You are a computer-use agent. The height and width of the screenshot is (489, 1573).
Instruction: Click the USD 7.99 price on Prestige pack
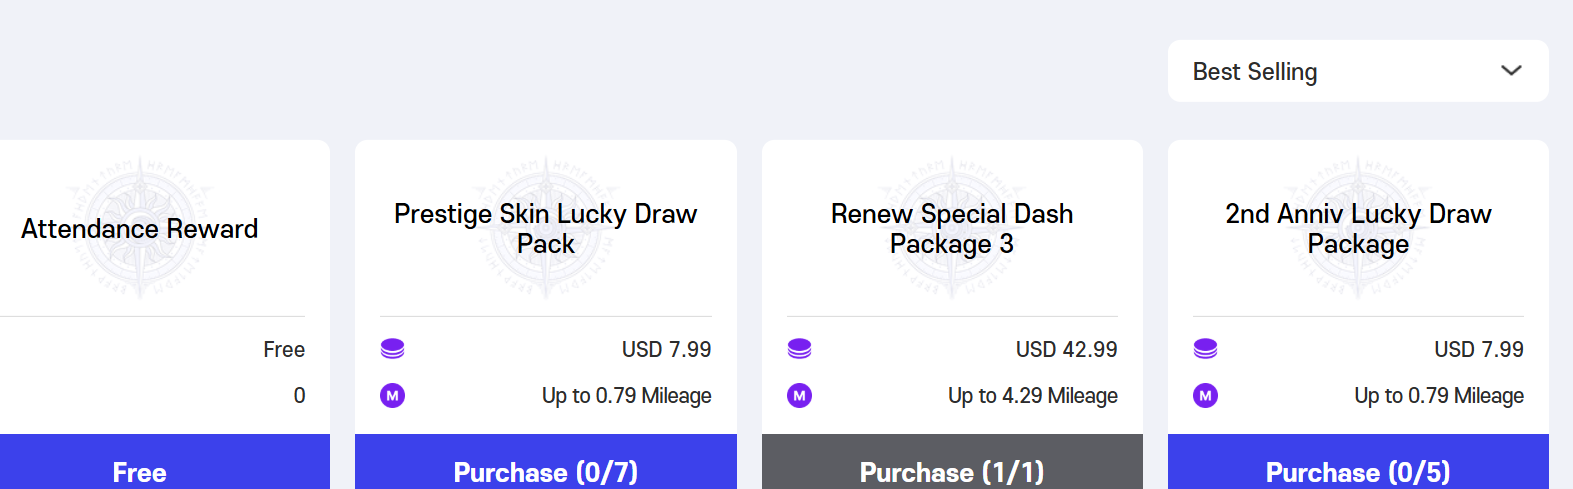667,350
